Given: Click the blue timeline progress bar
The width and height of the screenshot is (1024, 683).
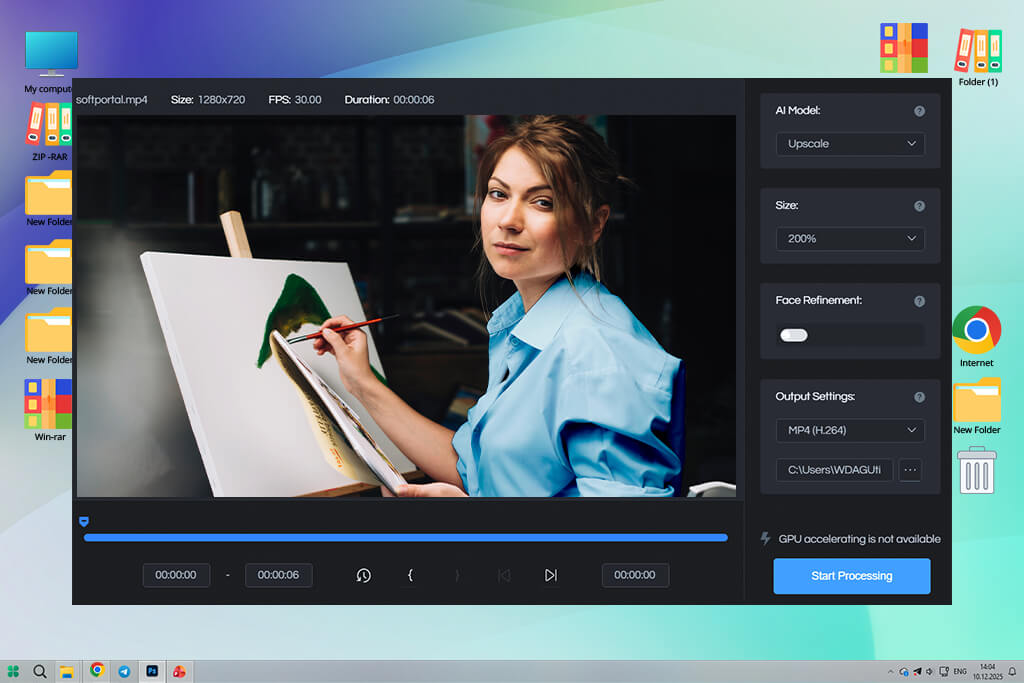Looking at the screenshot, I should (406, 537).
